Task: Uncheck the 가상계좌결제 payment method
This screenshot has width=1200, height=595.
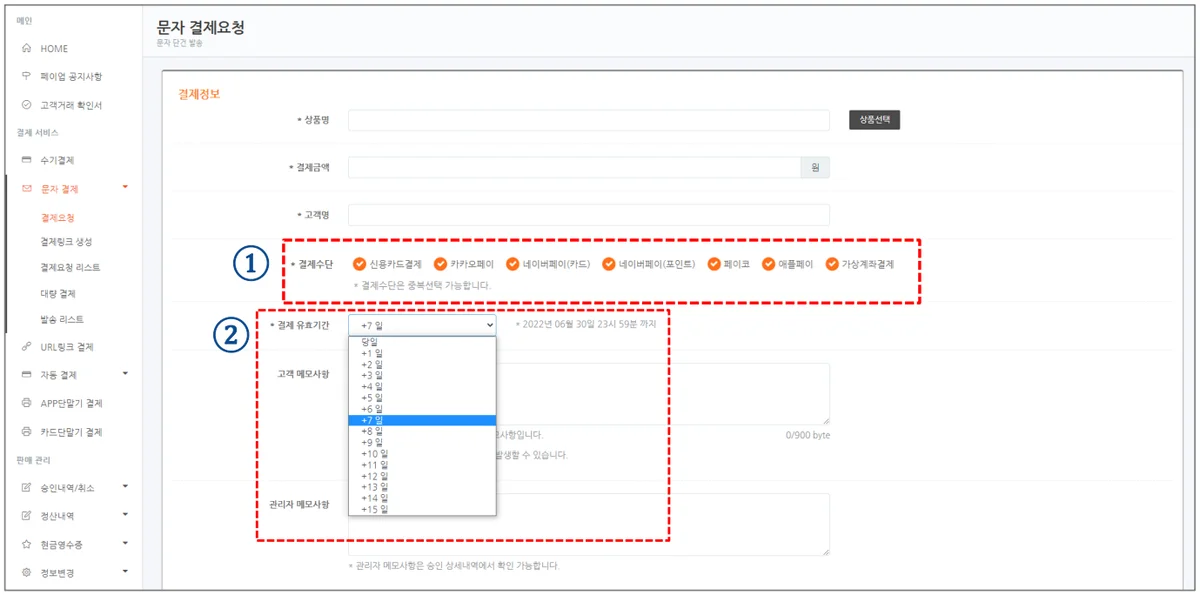Action: tap(832, 264)
